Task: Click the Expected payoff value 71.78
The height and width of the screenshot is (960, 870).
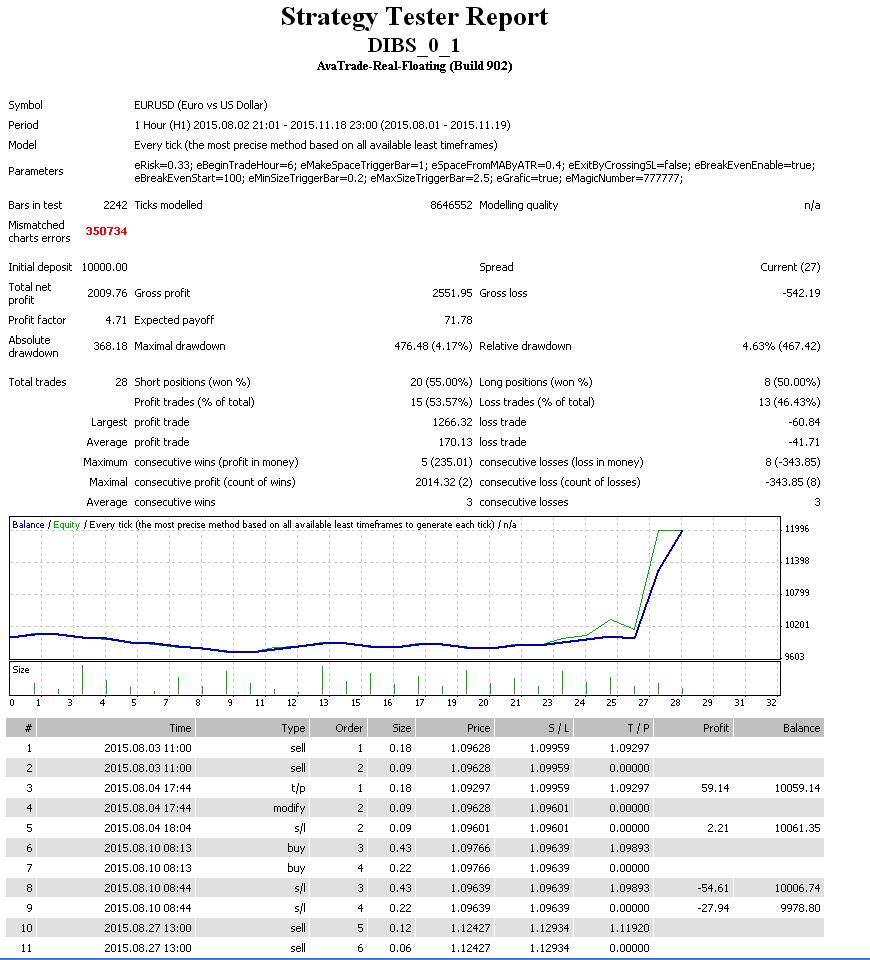Action: click(x=458, y=320)
